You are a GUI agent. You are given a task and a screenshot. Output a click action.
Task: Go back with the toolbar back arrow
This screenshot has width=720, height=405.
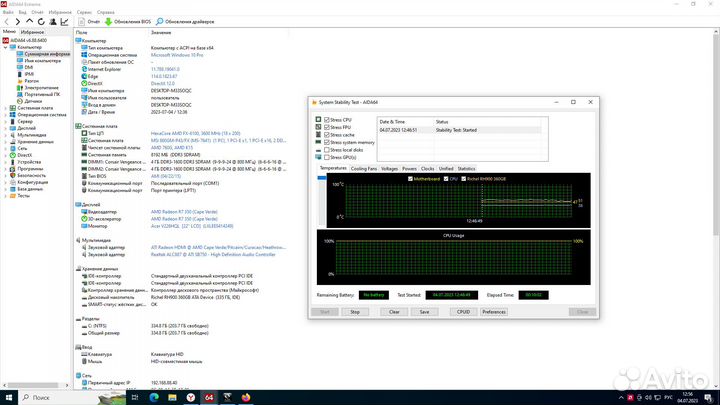click(6, 22)
